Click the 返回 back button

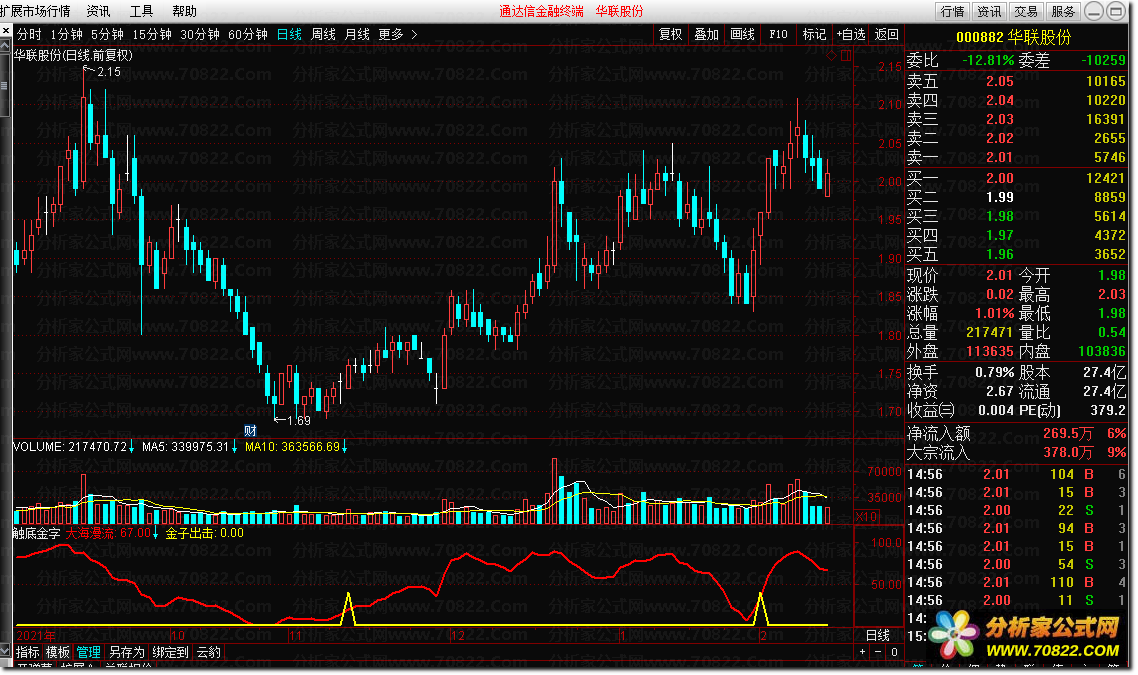tap(886, 34)
